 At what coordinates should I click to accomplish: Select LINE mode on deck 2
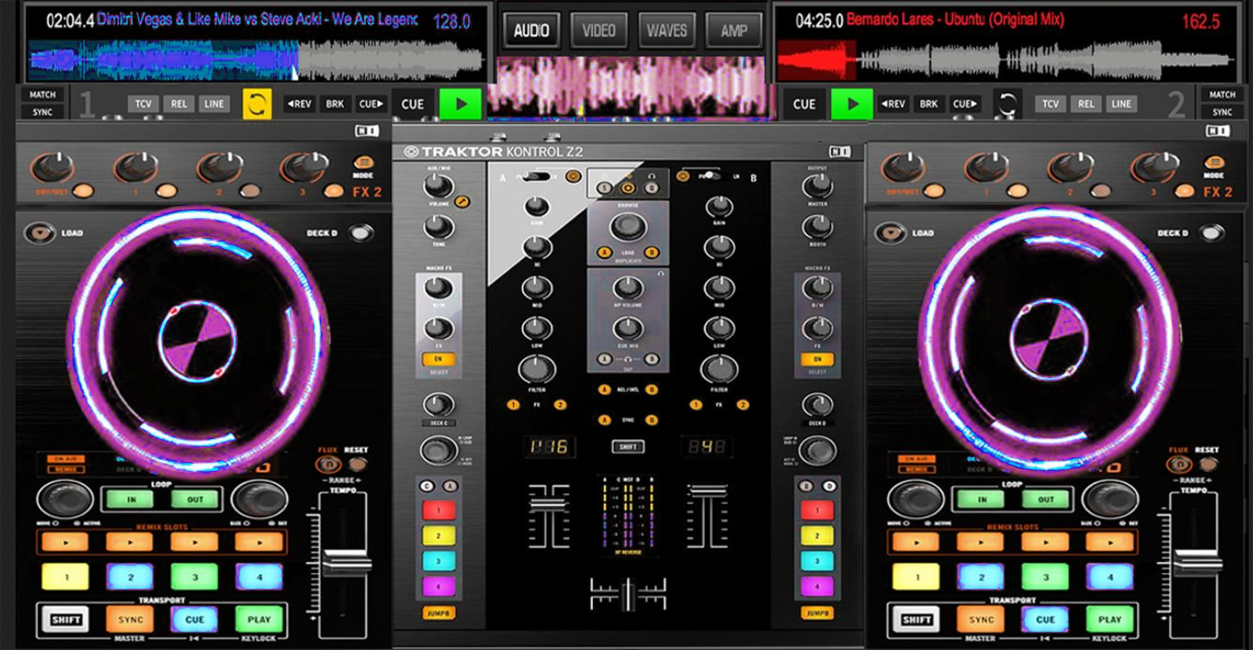pyautogui.click(x=1121, y=104)
